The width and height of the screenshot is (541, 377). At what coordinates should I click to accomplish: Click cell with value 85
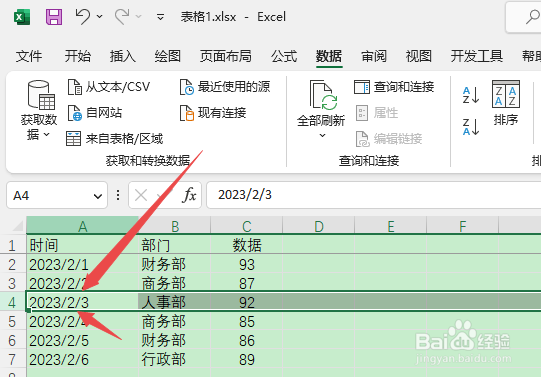coord(247,321)
